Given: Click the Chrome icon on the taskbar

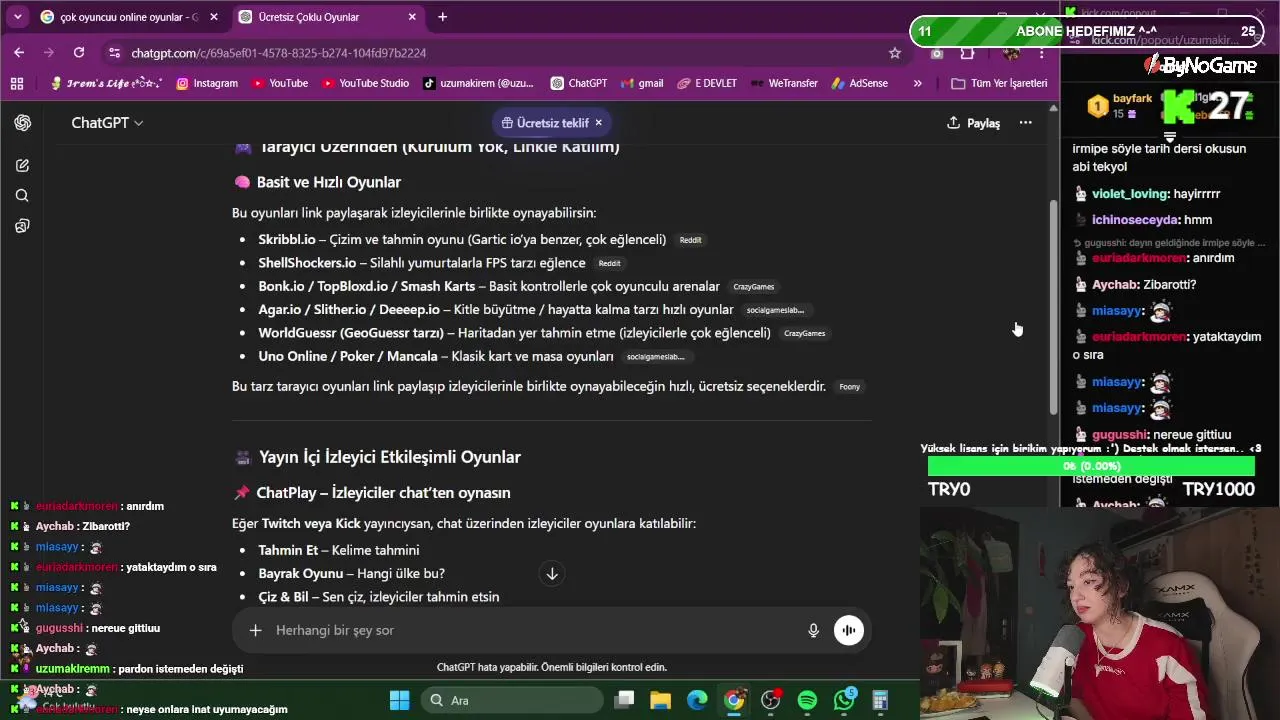Looking at the screenshot, I should click(x=734, y=700).
